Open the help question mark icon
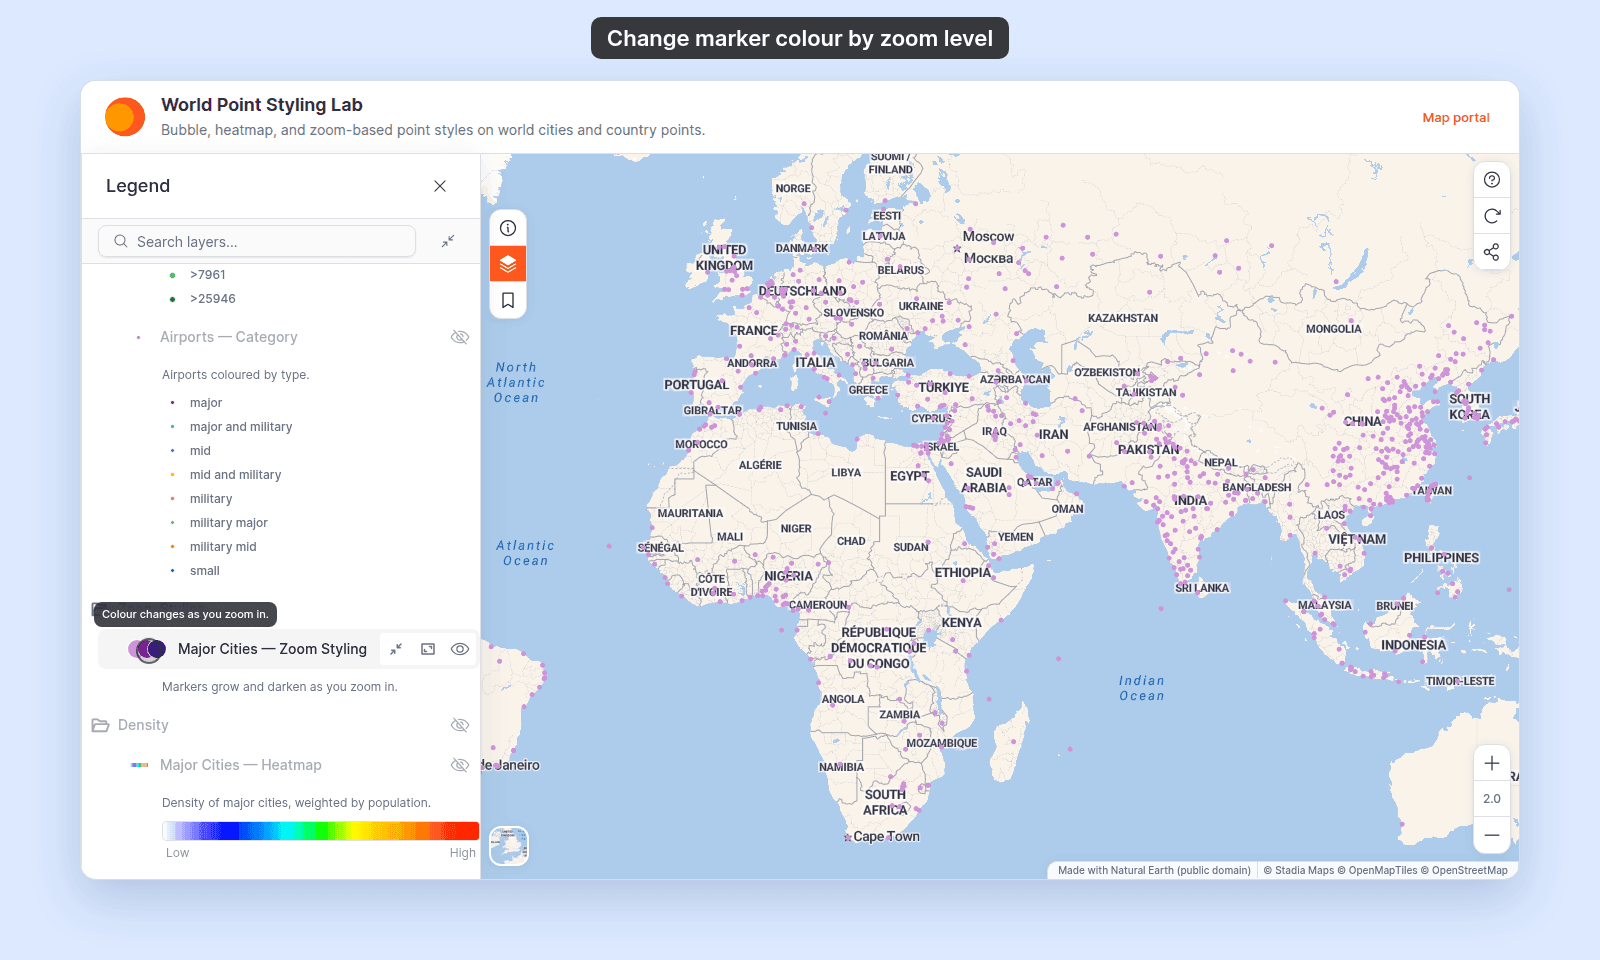Screen dimensions: 1600x960 coord(1492,180)
